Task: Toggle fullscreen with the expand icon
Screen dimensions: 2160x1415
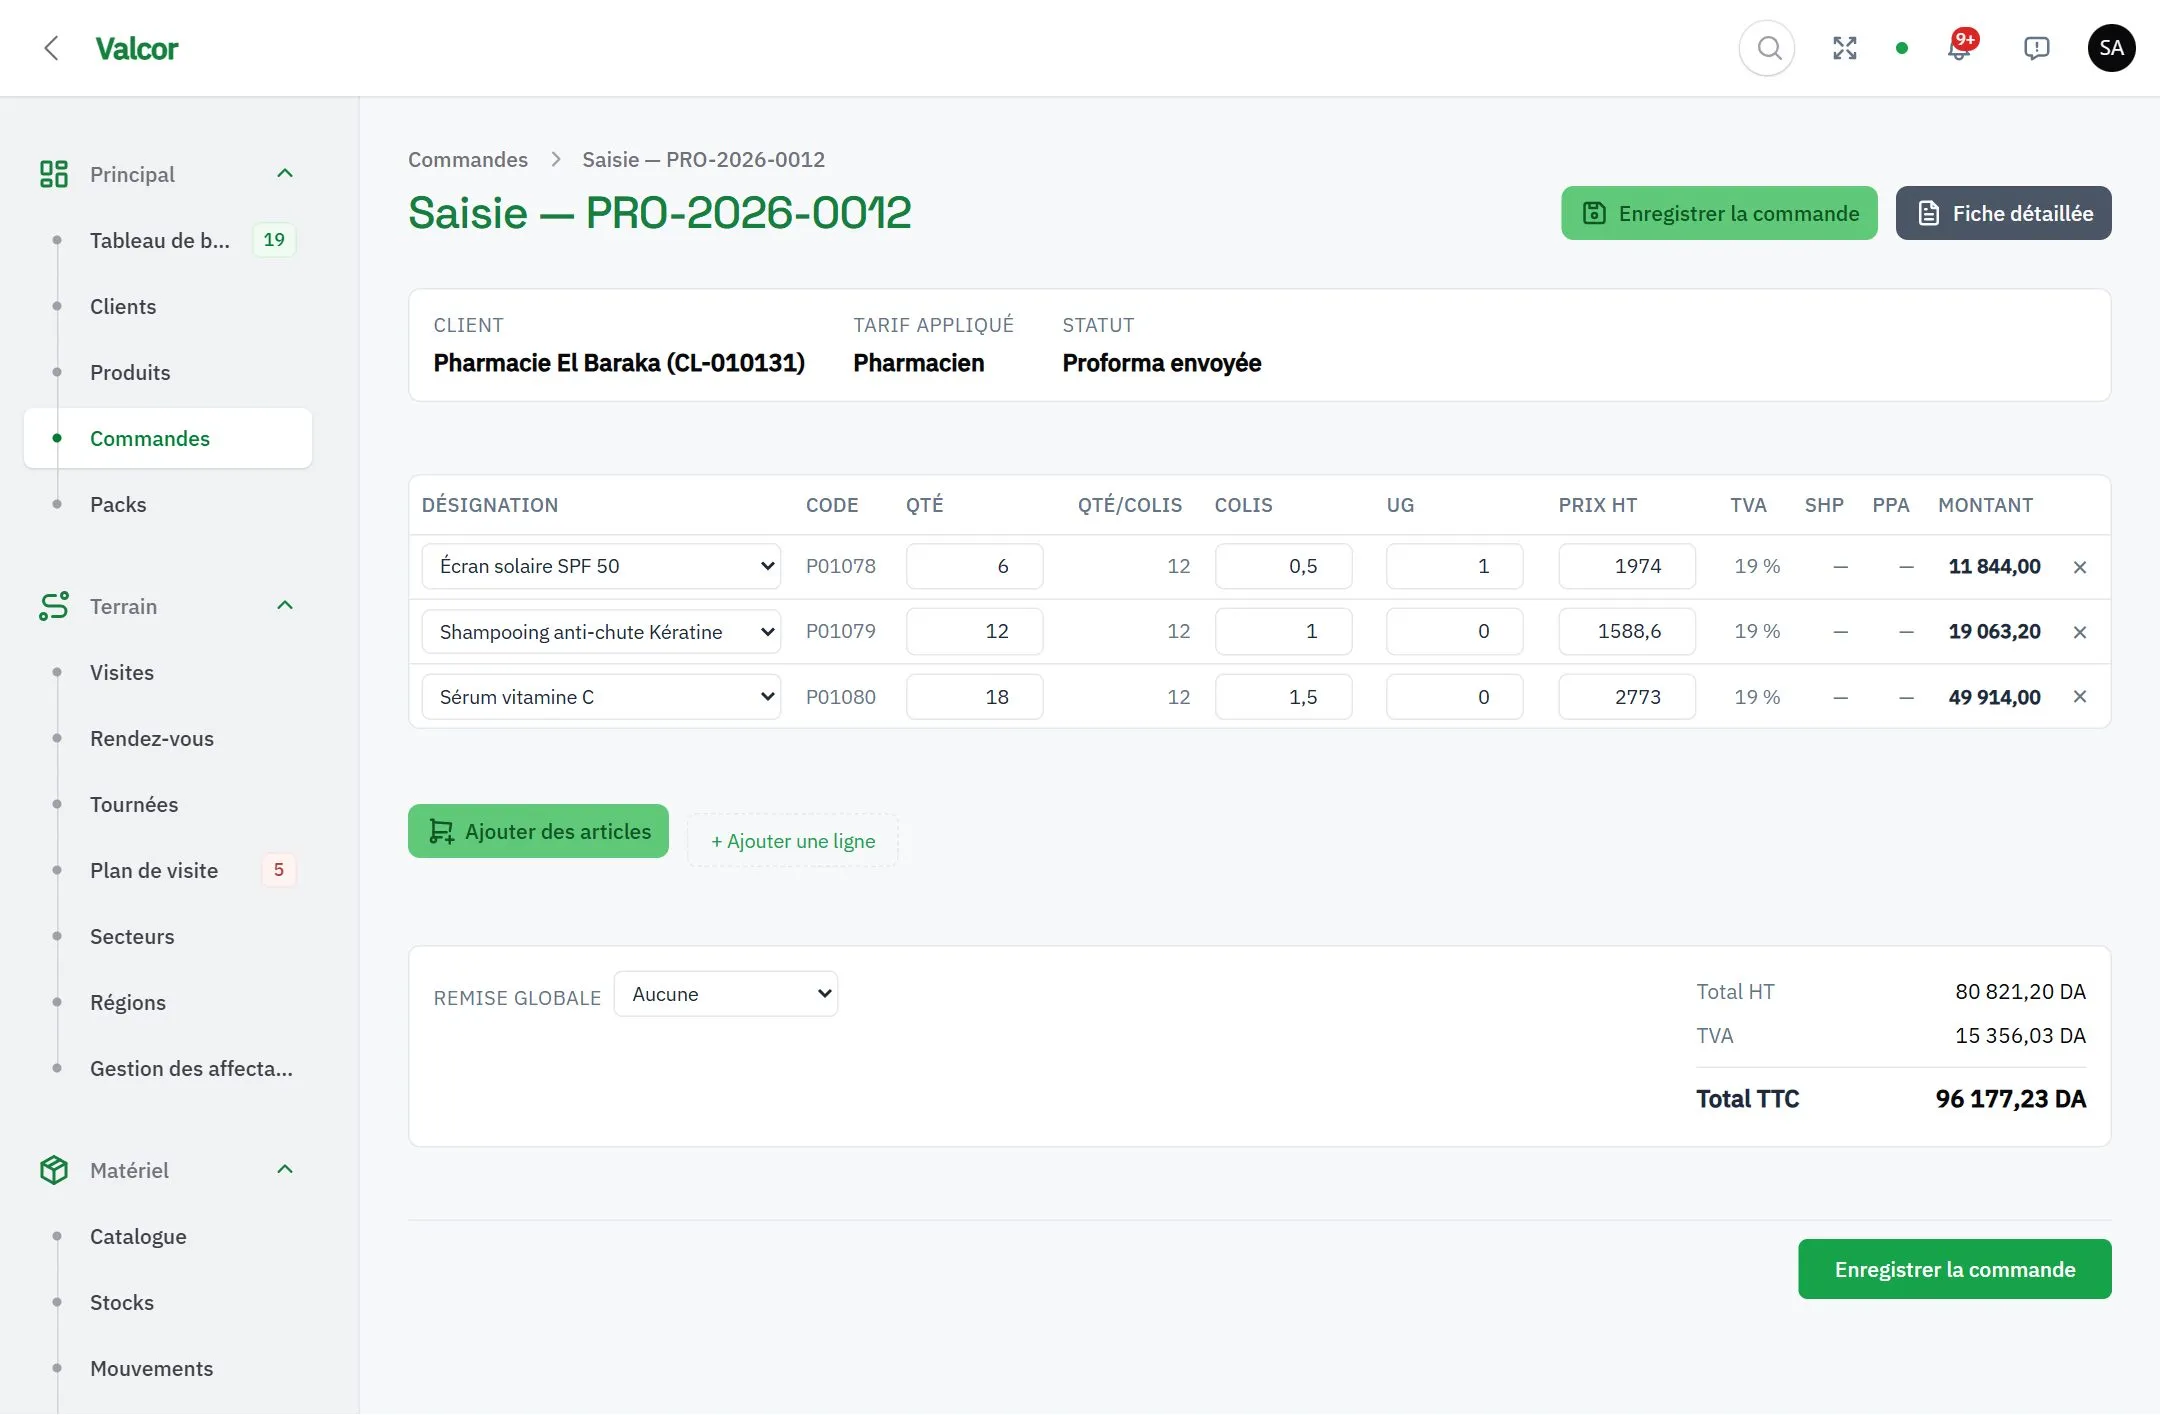Action: [x=1844, y=48]
